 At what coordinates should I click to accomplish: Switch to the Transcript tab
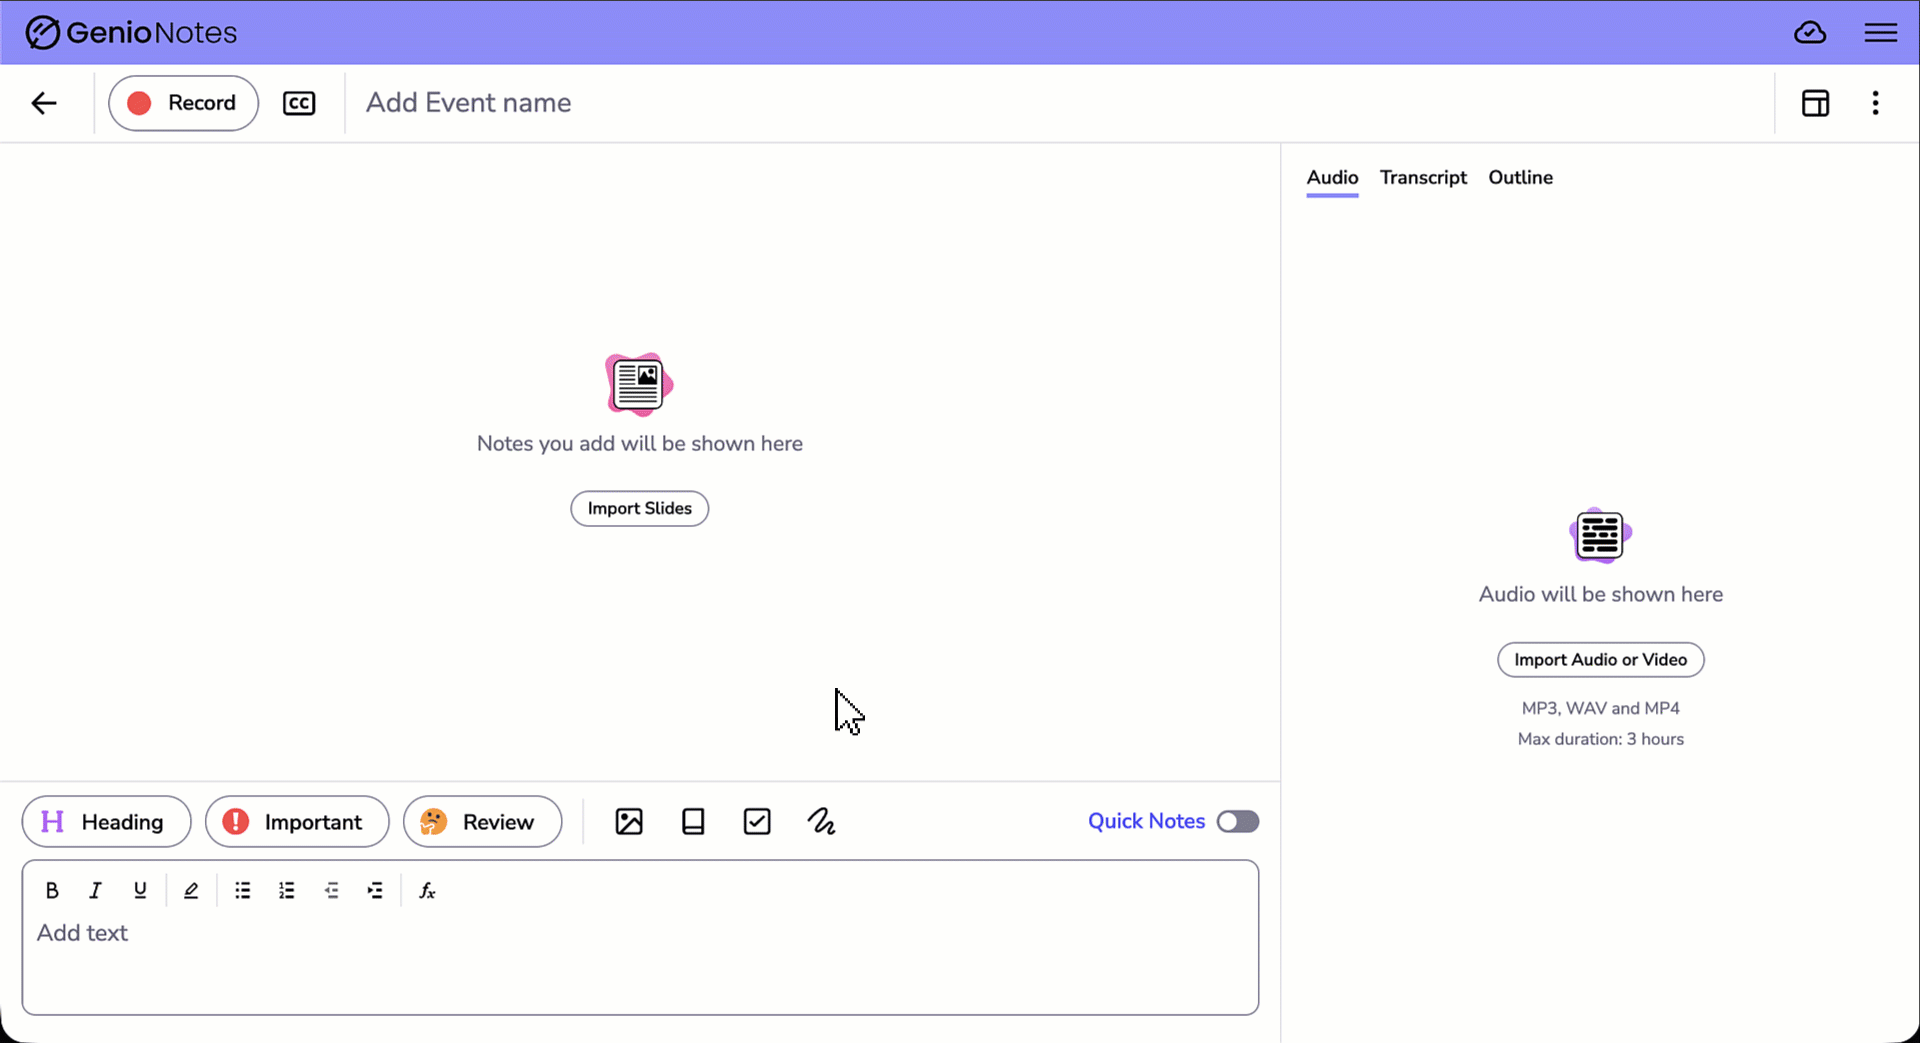pos(1423,178)
